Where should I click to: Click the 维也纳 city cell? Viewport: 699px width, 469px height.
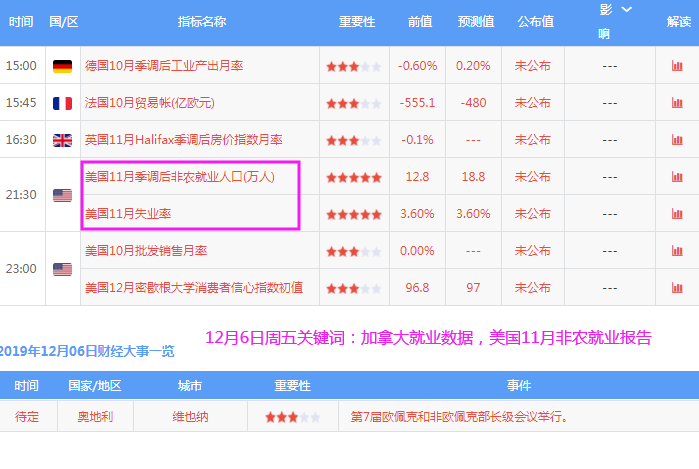coord(190,417)
